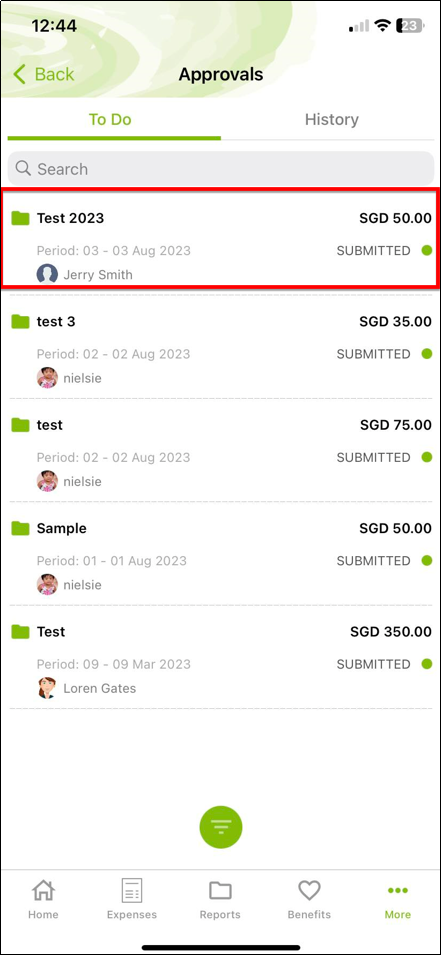The height and width of the screenshot is (956, 442).
Task: Tap Jerry Smith's avatar
Action: point(47,274)
